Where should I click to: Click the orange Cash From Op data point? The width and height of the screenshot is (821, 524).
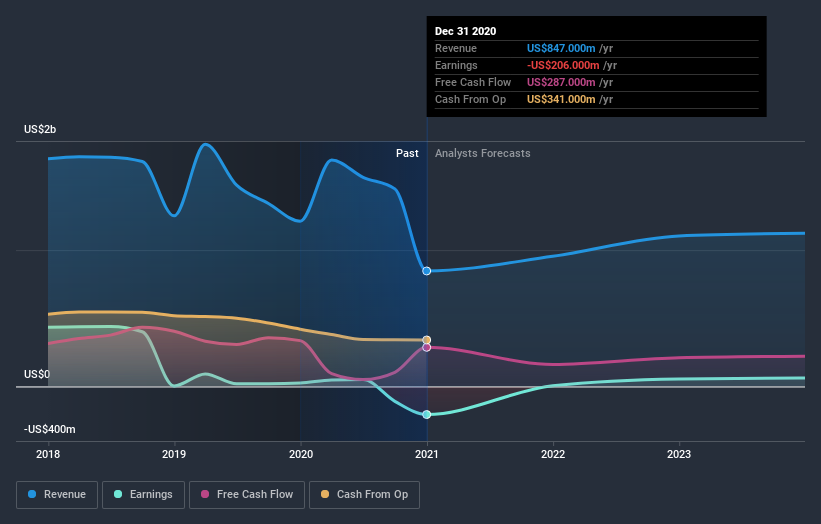pos(427,340)
